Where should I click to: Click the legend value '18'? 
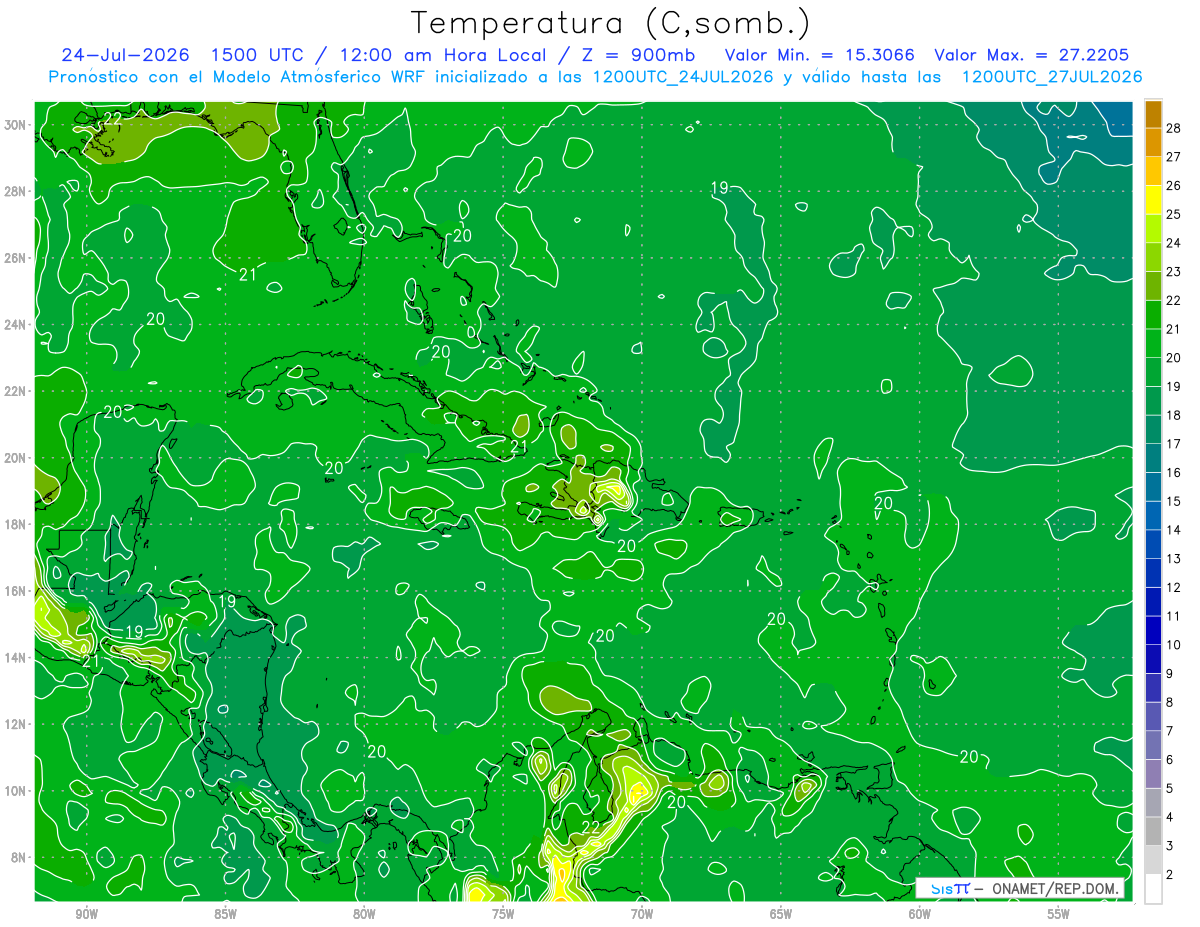tap(1174, 415)
